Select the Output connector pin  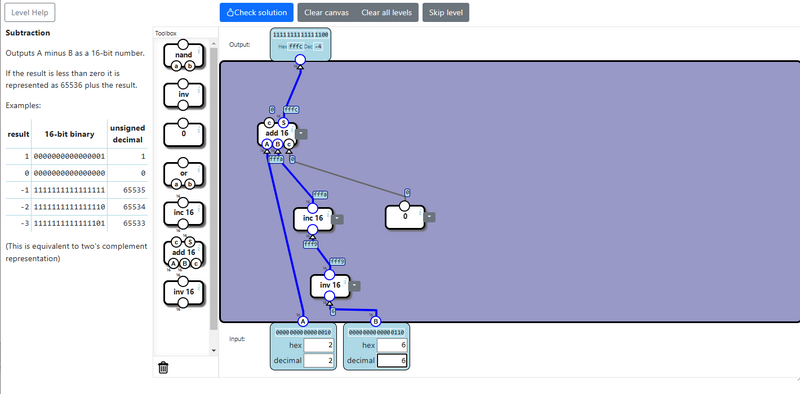[x=301, y=60]
